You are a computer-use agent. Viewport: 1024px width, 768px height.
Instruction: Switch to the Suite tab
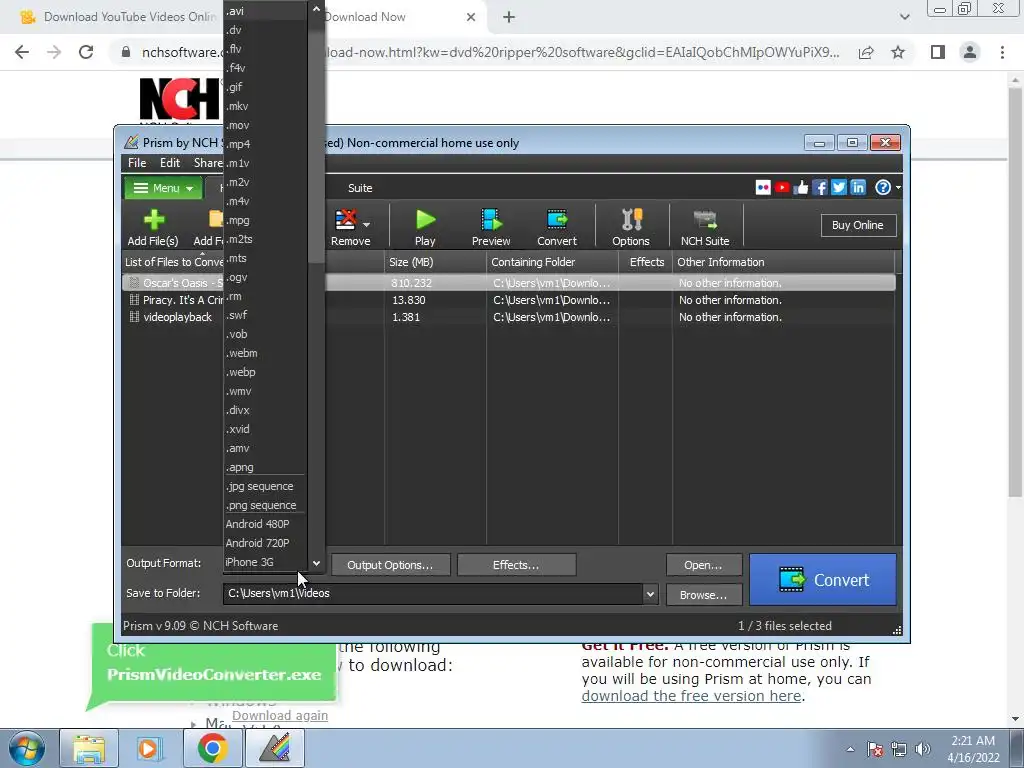coord(360,188)
